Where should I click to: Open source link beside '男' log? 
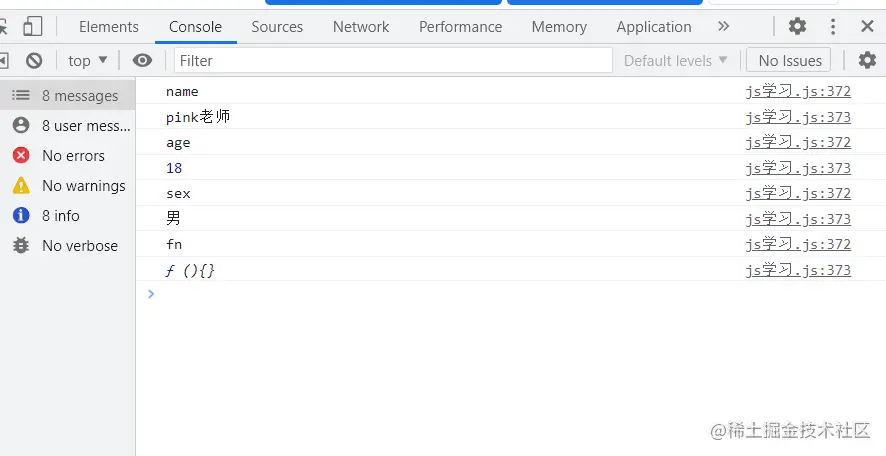(x=798, y=219)
